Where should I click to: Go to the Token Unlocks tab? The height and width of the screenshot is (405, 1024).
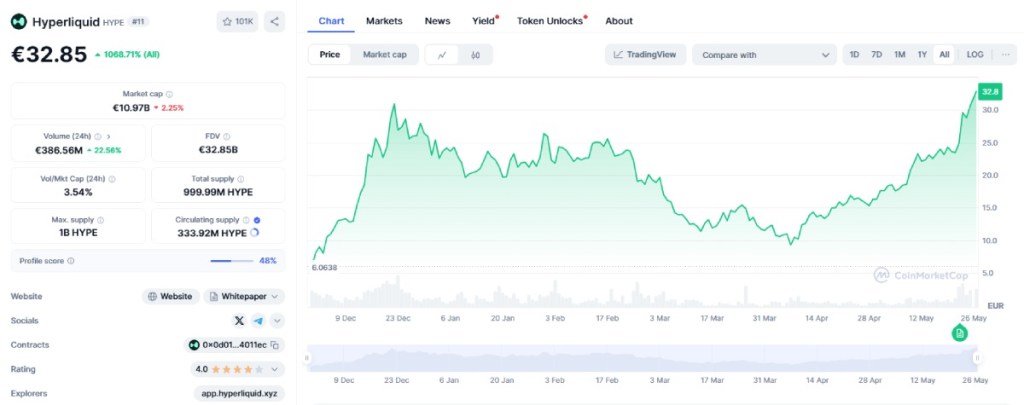(550, 21)
